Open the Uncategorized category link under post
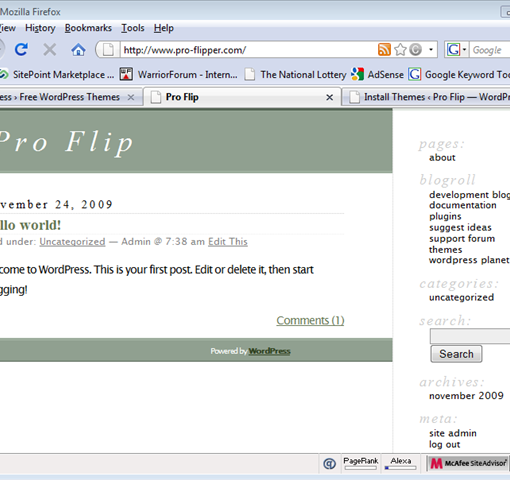 click(72, 242)
